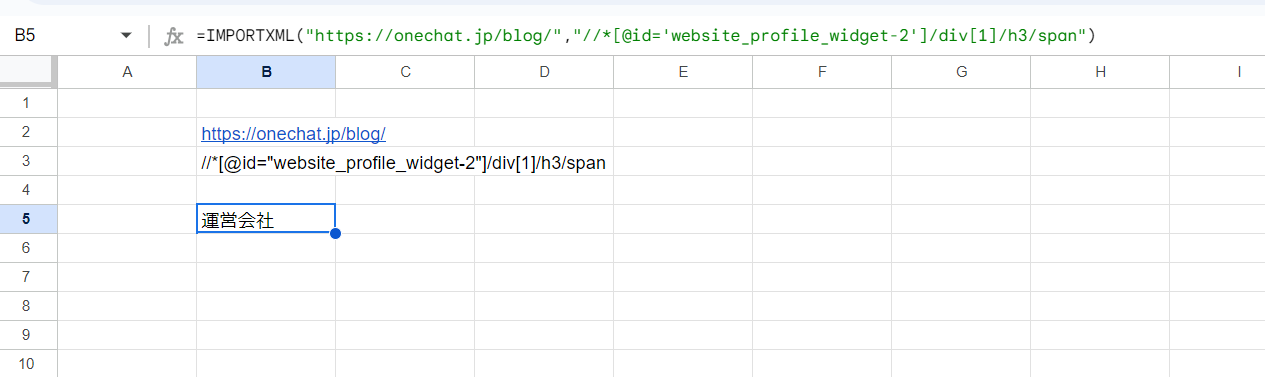The image size is (1265, 377).
Task: Select column E header
Action: (683, 72)
